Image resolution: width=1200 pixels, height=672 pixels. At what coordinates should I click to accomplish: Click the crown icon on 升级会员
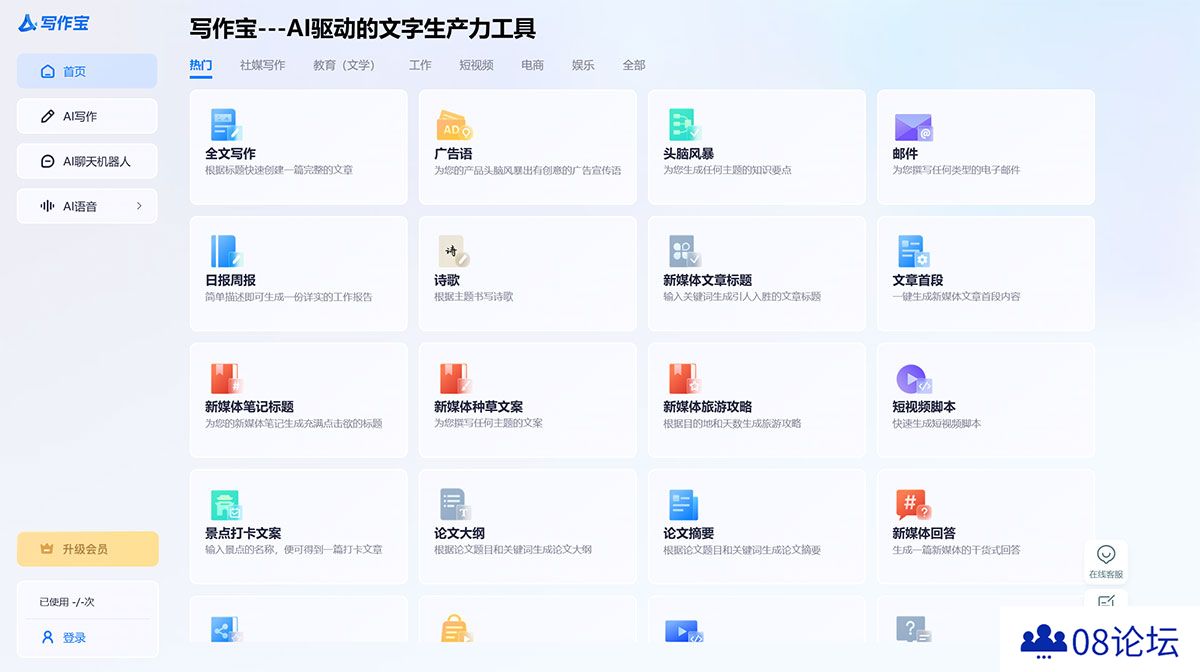46,549
